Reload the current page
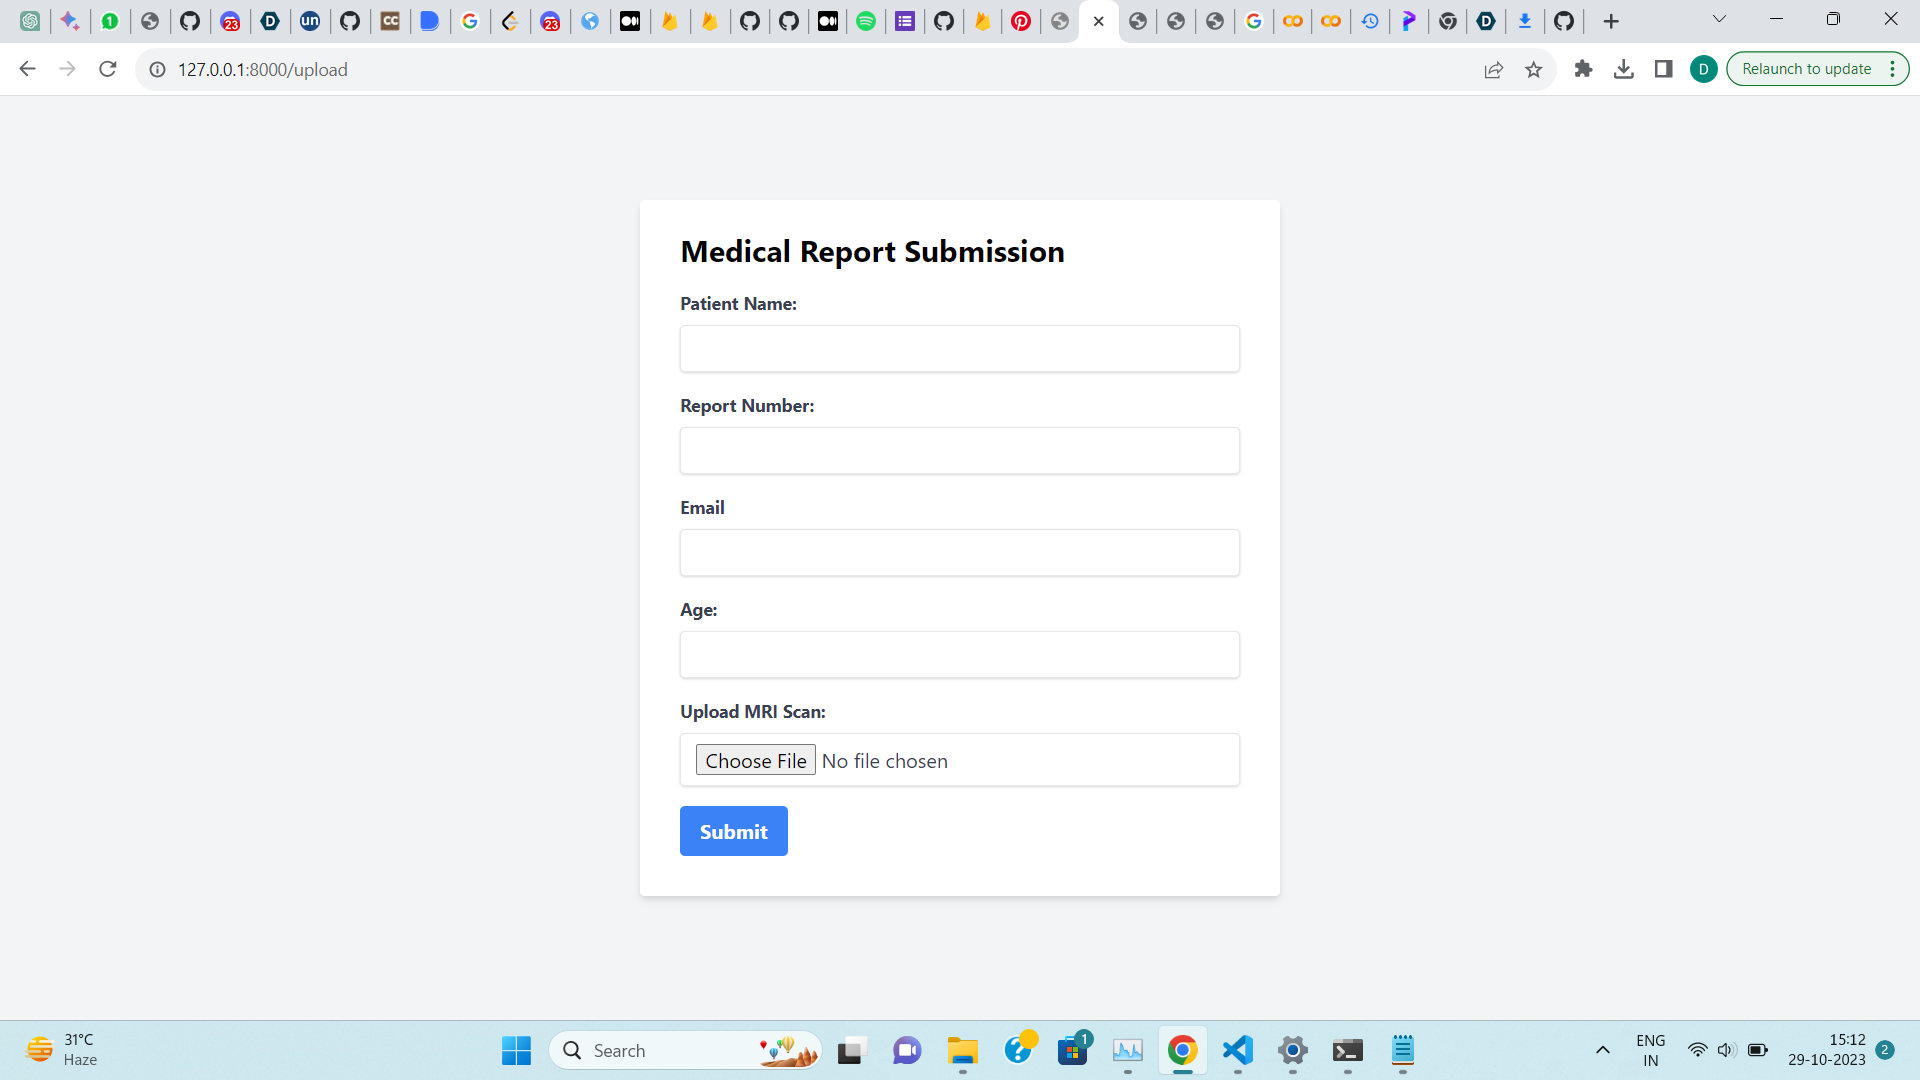1920x1080 pixels. point(108,69)
